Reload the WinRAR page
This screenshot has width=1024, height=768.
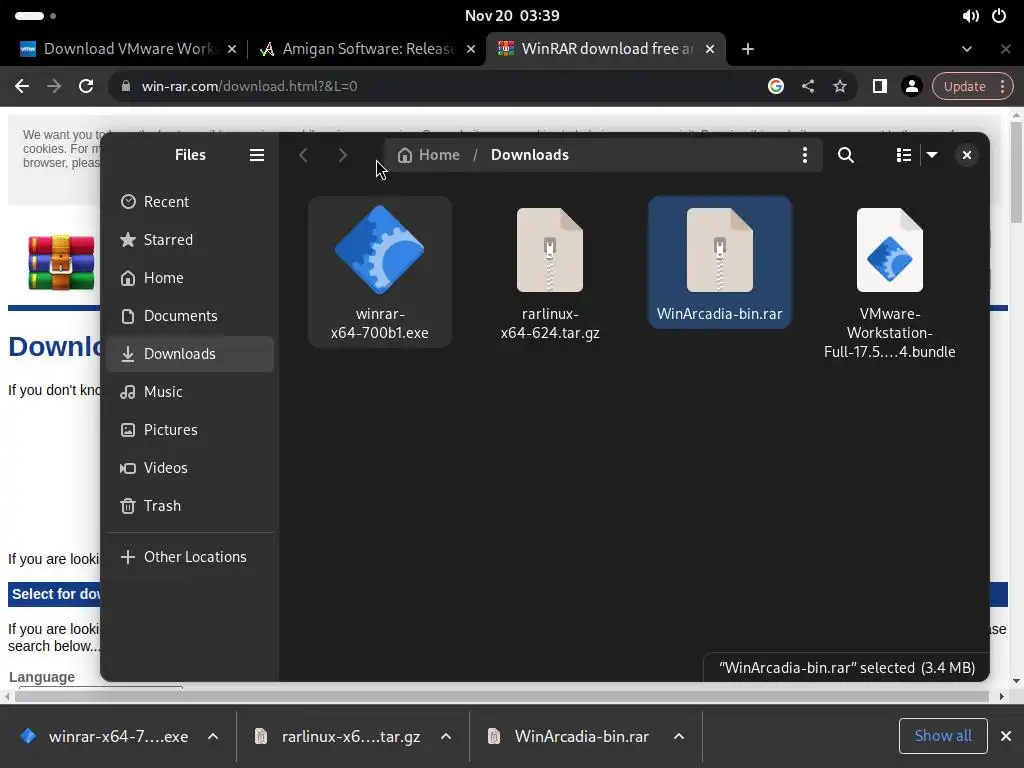[86, 86]
